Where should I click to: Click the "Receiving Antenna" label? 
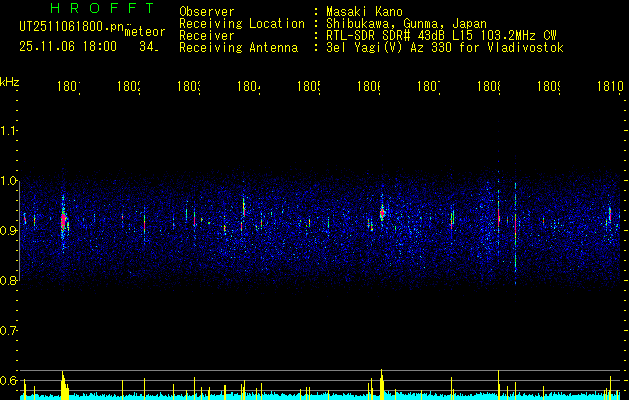coord(239,48)
